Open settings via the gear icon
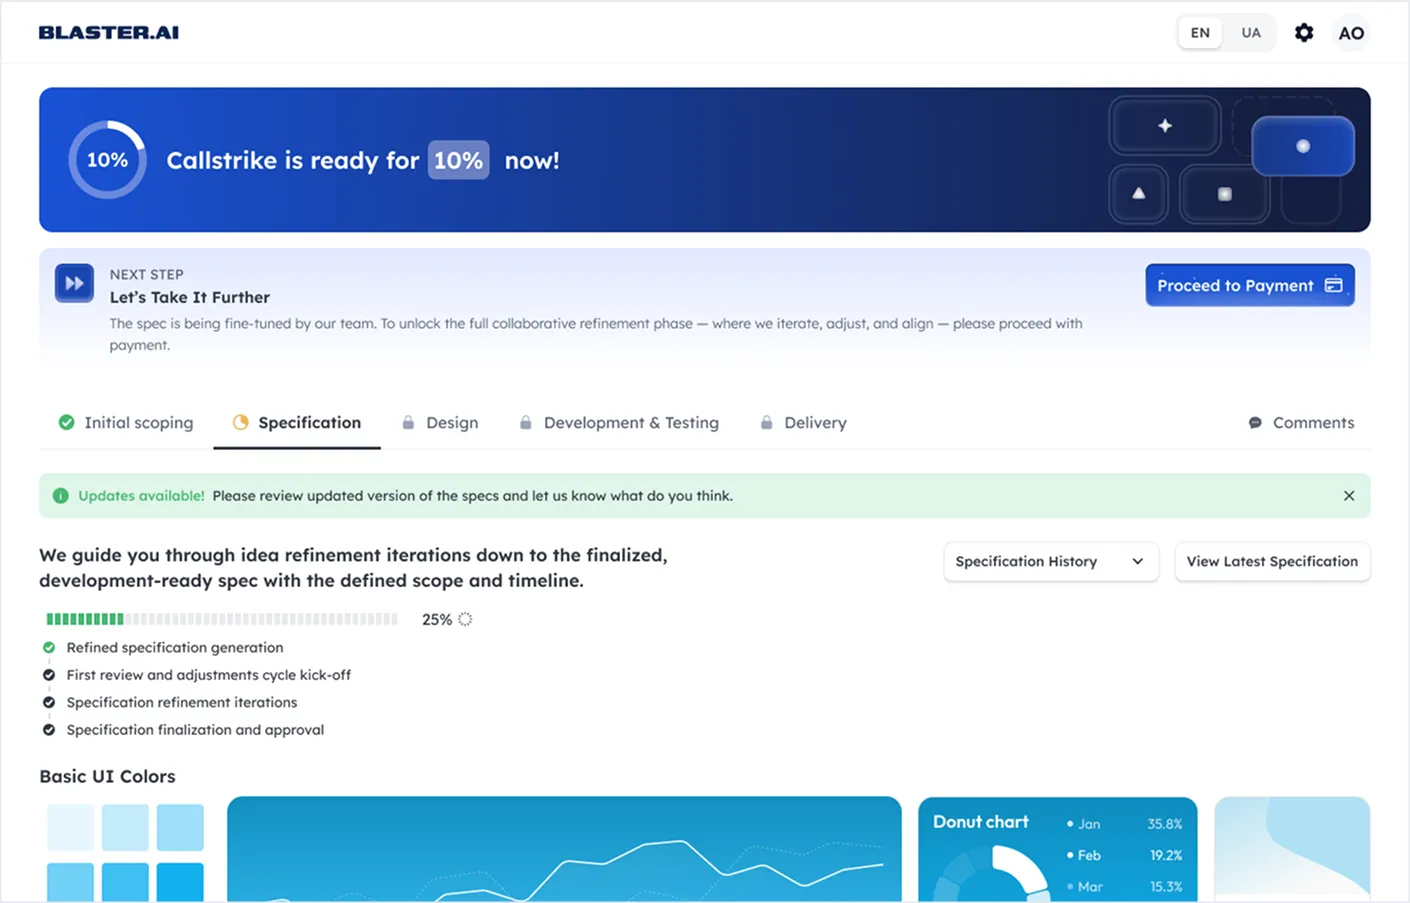 coord(1304,33)
